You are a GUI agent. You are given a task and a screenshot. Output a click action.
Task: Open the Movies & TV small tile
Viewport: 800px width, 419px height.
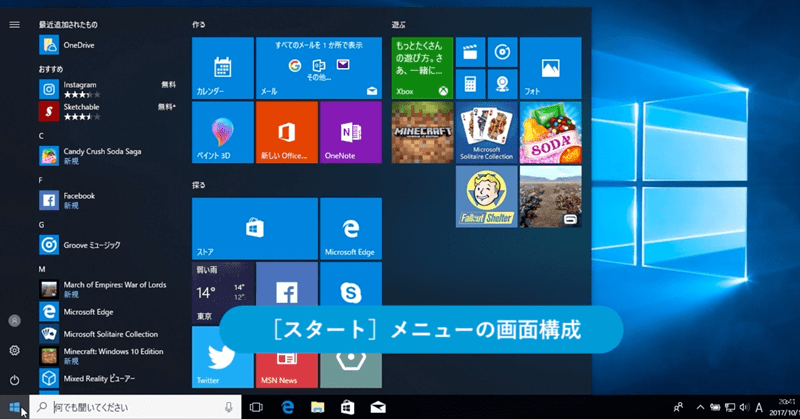click(x=470, y=52)
